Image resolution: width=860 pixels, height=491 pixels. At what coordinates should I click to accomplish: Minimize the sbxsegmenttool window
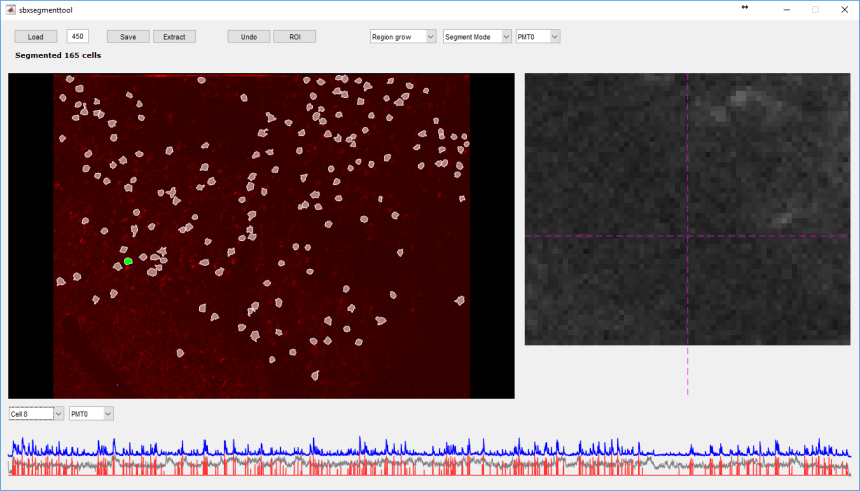[x=786, y=9]
